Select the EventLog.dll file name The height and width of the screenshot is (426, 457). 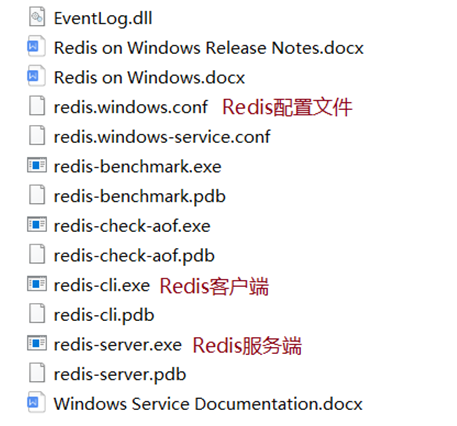pyautogui.click(x=103, y=19)
